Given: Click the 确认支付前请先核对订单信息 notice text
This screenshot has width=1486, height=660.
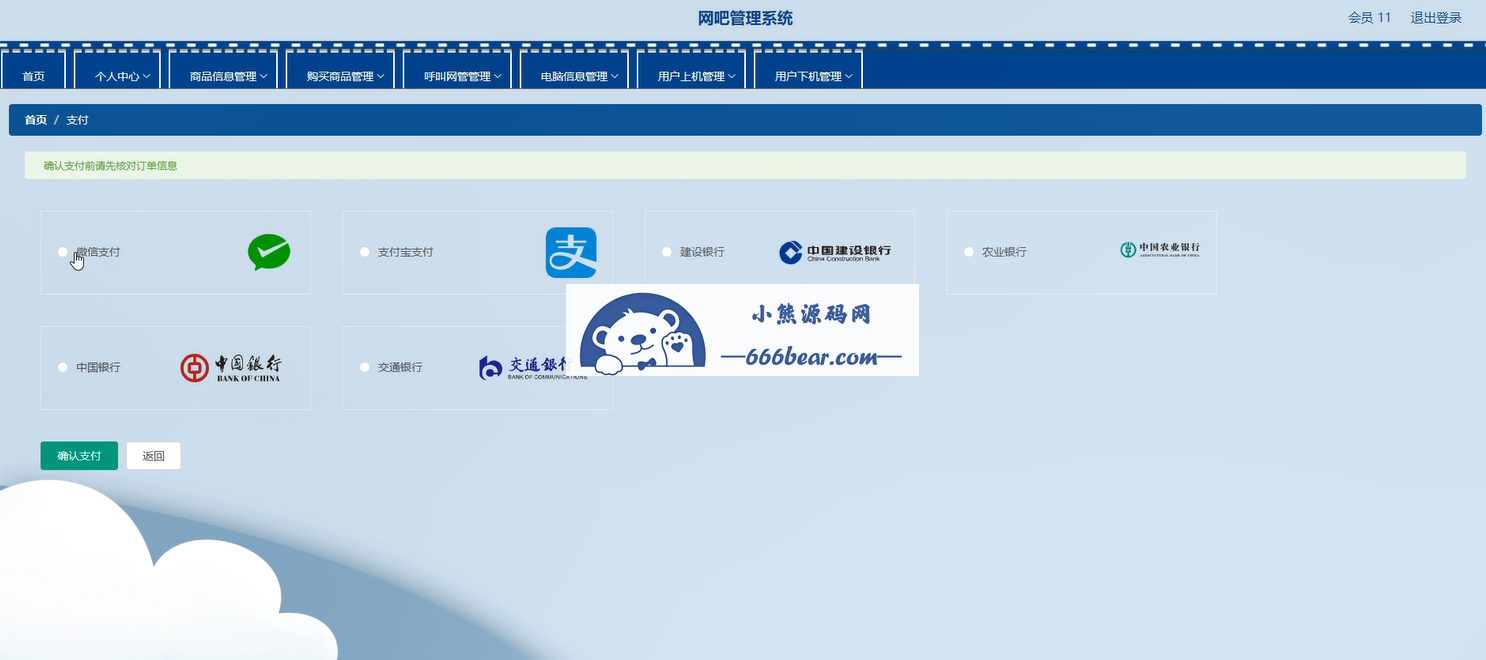Looking at the screenshot, I should point(111,166).
